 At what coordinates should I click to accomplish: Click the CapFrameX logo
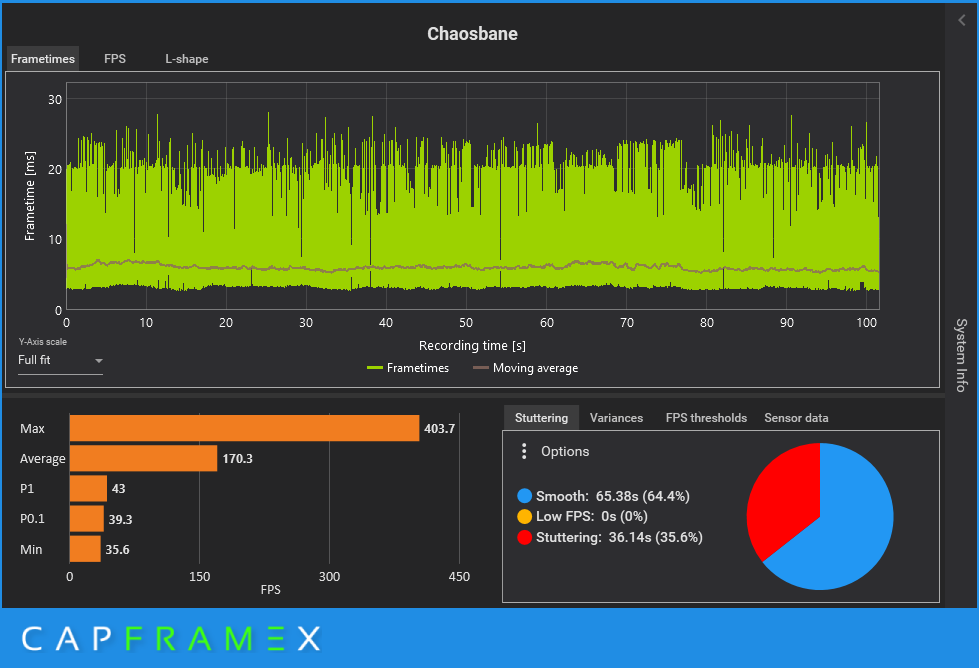[x=171, y=639]
